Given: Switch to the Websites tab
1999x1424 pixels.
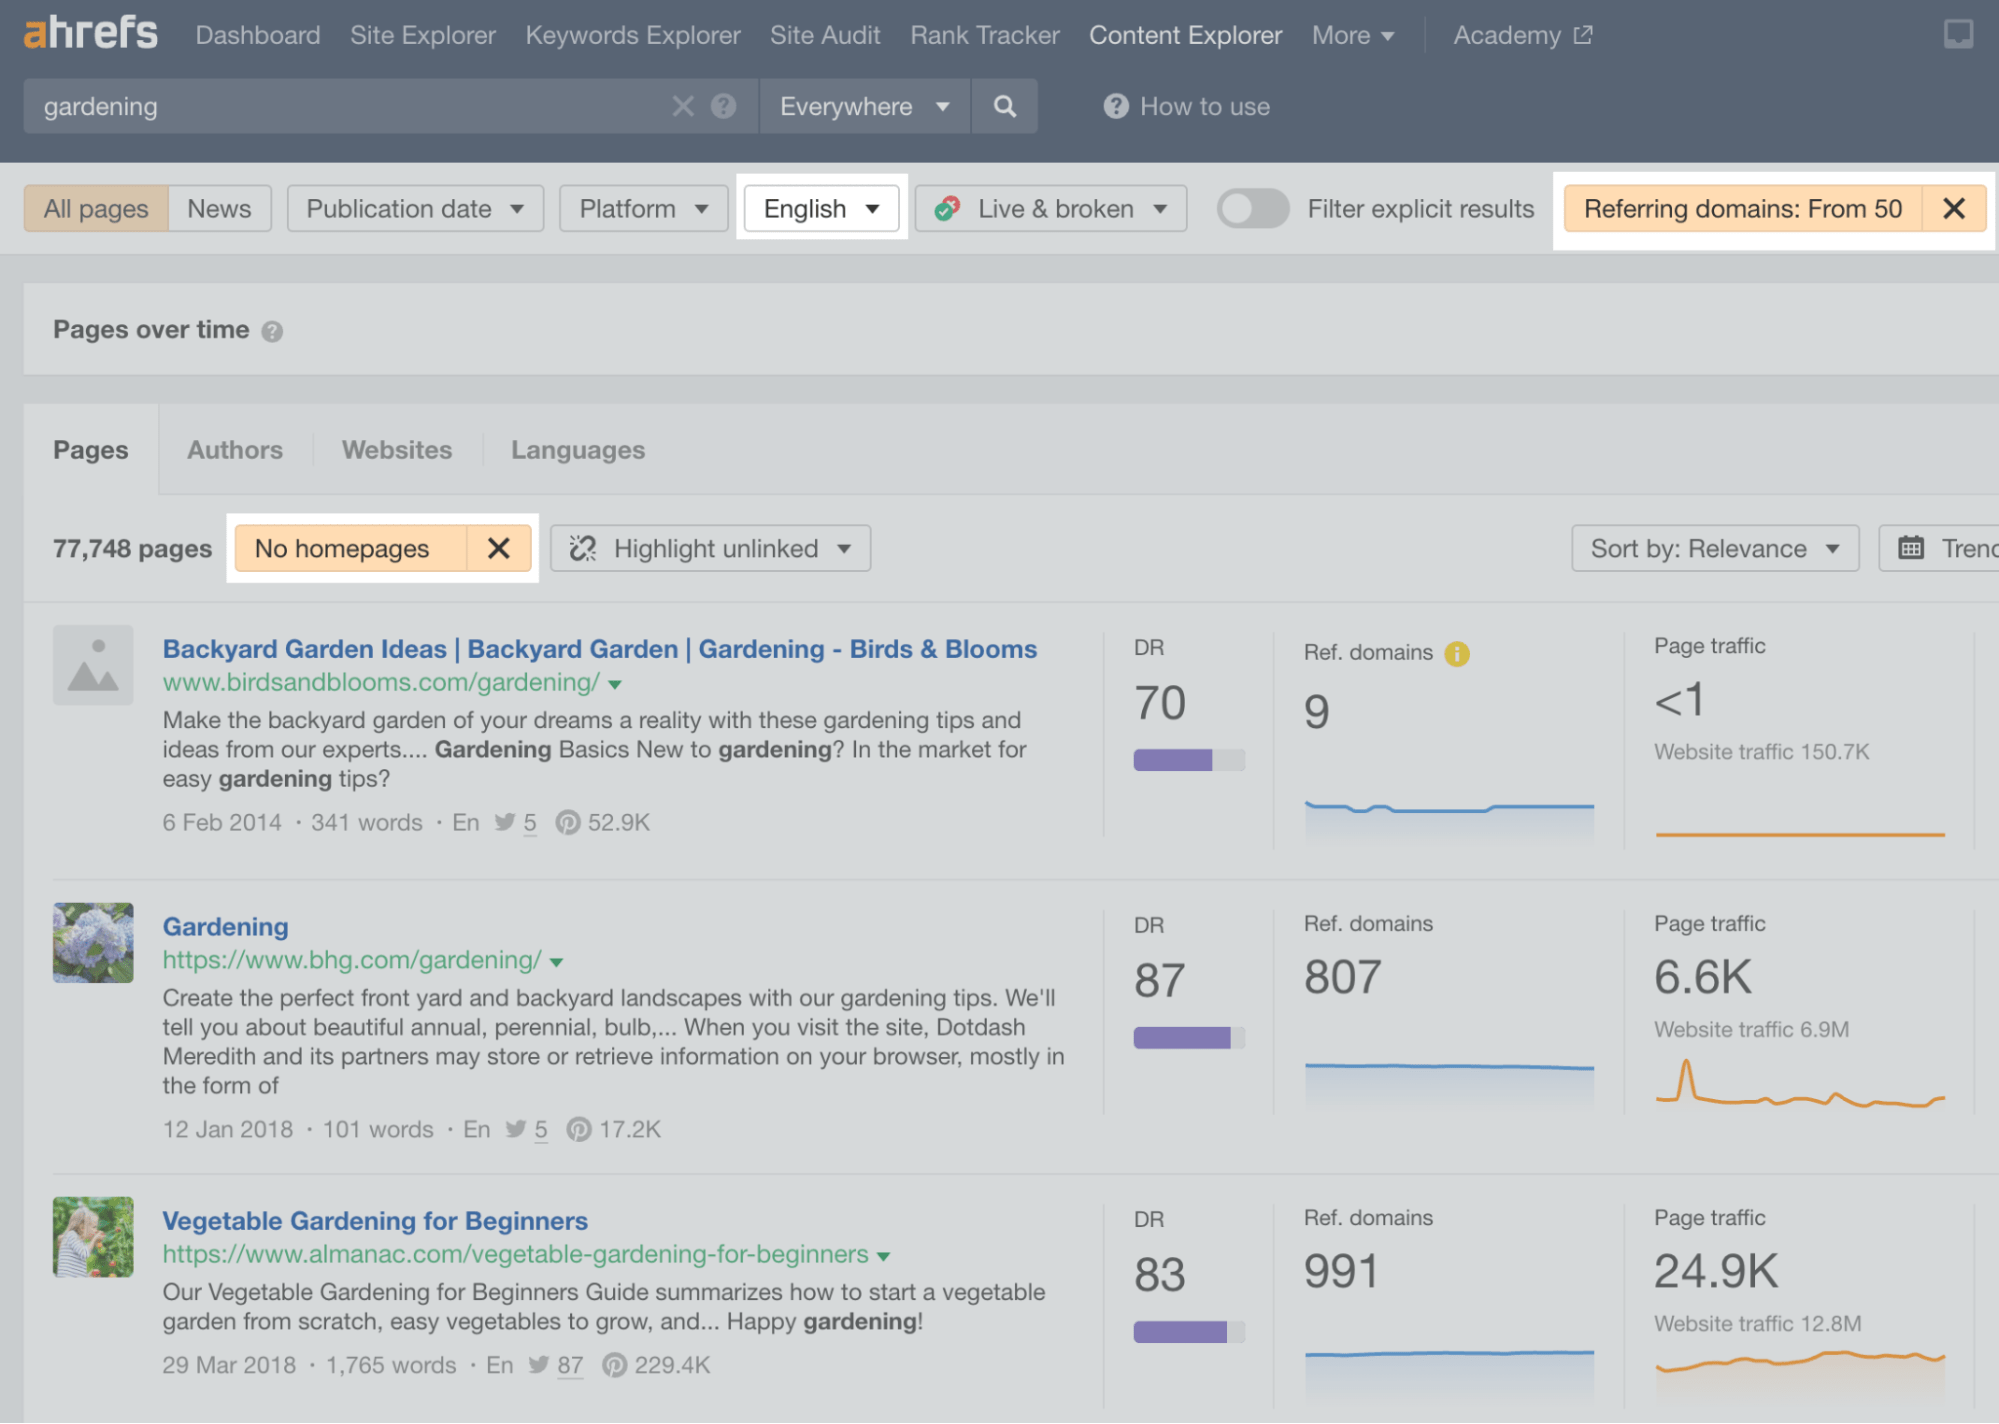Looking at the screenshot, I should 398,450.
